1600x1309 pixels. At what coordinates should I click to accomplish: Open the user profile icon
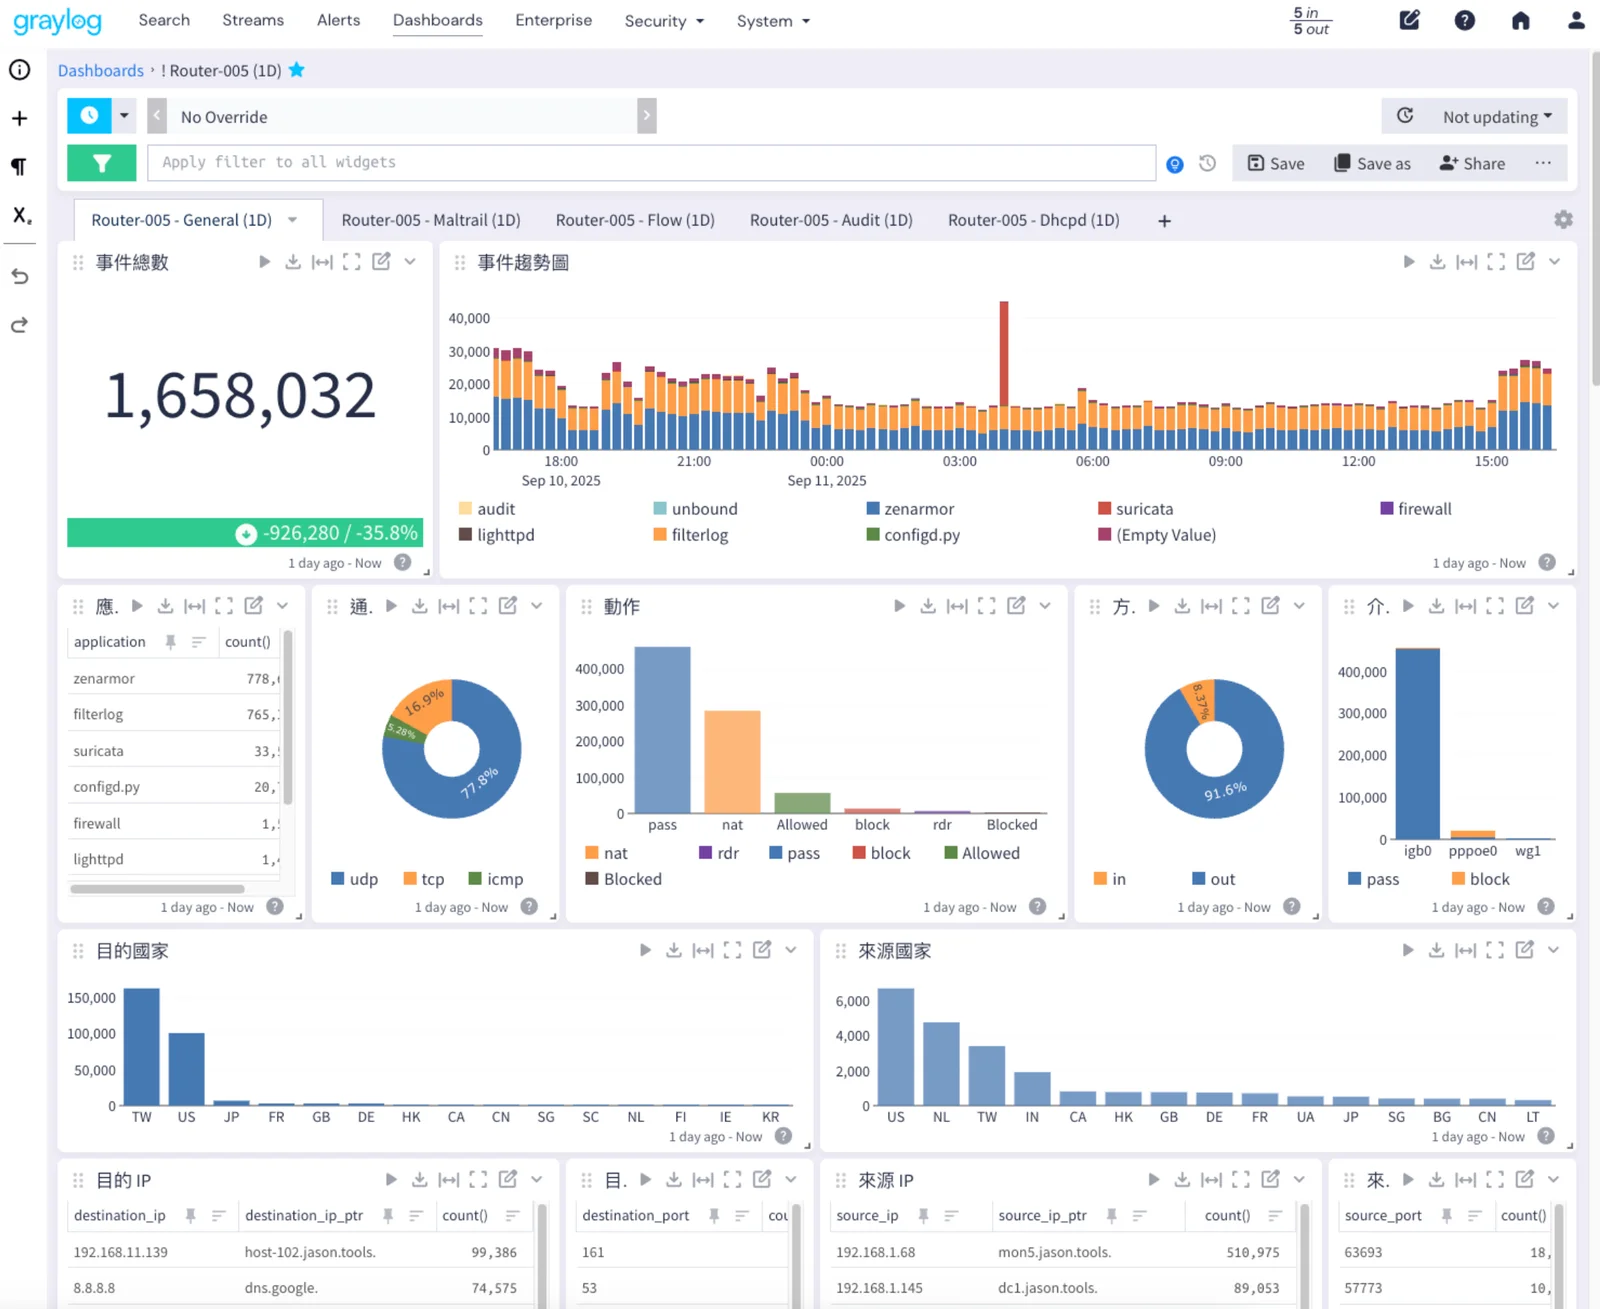point(1576,20)
